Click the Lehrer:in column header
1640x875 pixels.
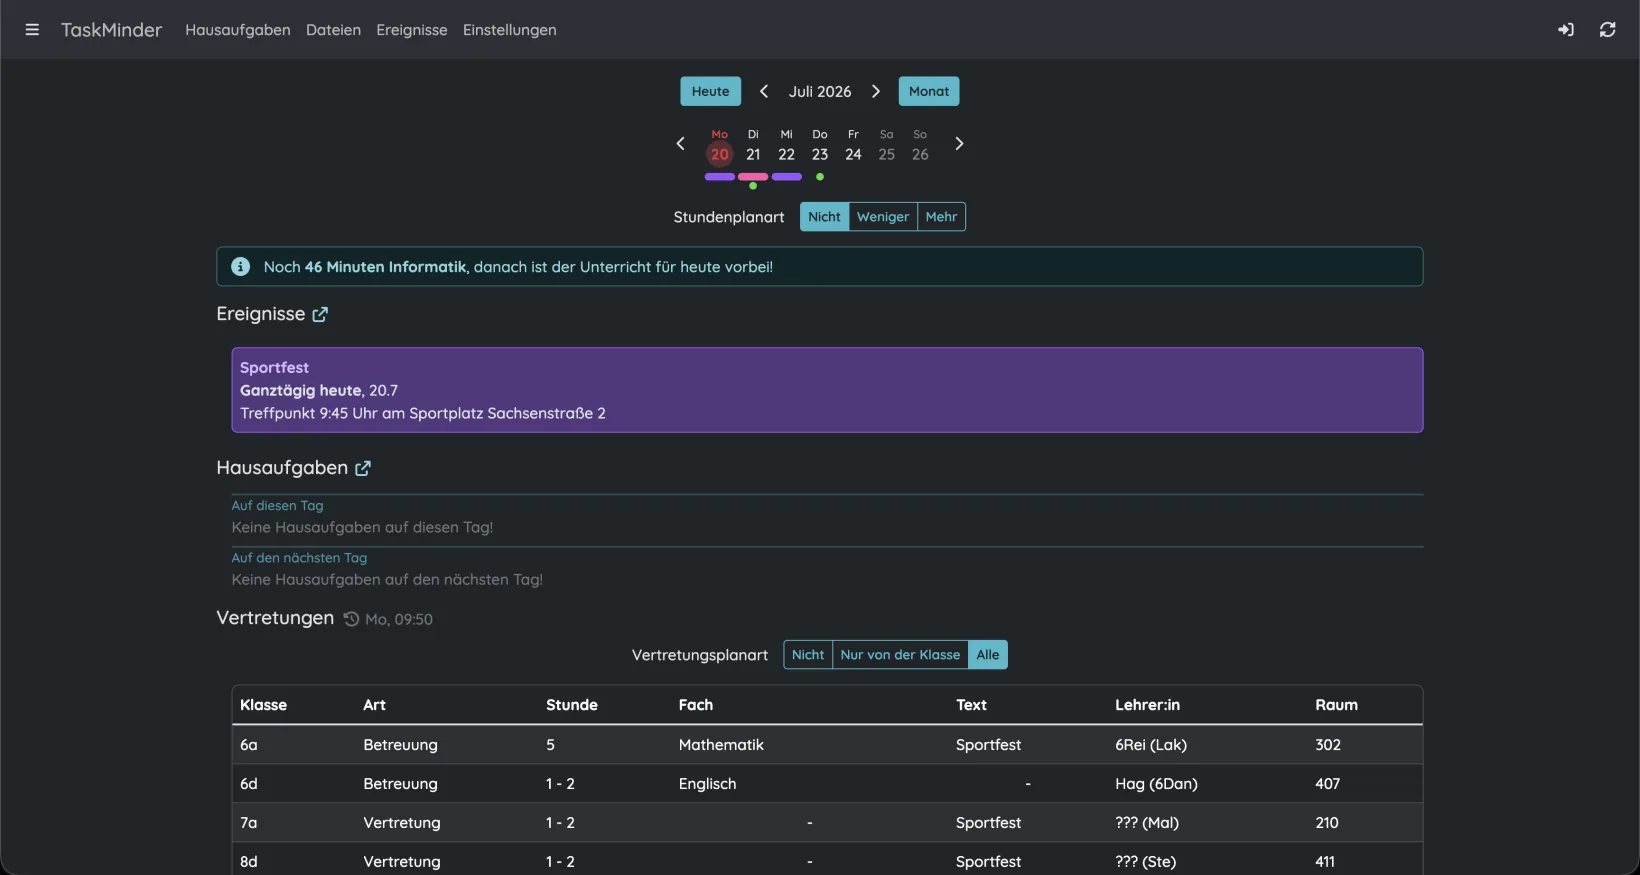coord(1148,705)
